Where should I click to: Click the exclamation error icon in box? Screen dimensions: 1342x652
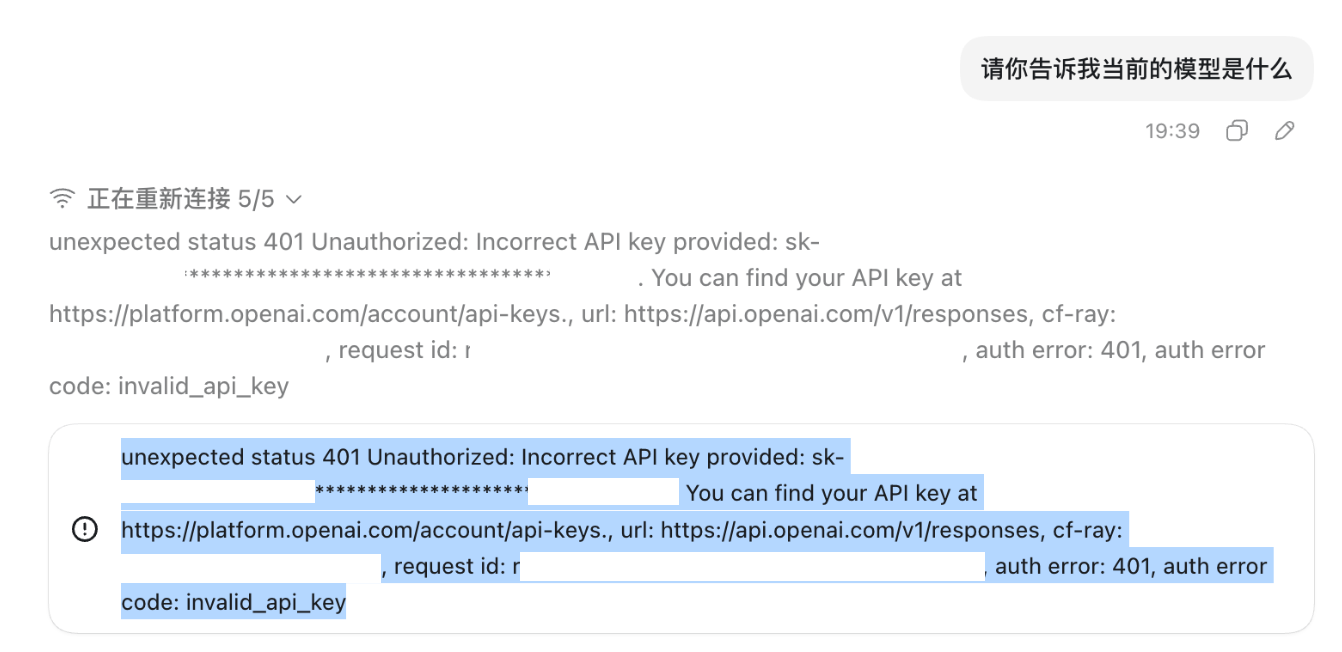pyautogui.click(x=85, y=529)
